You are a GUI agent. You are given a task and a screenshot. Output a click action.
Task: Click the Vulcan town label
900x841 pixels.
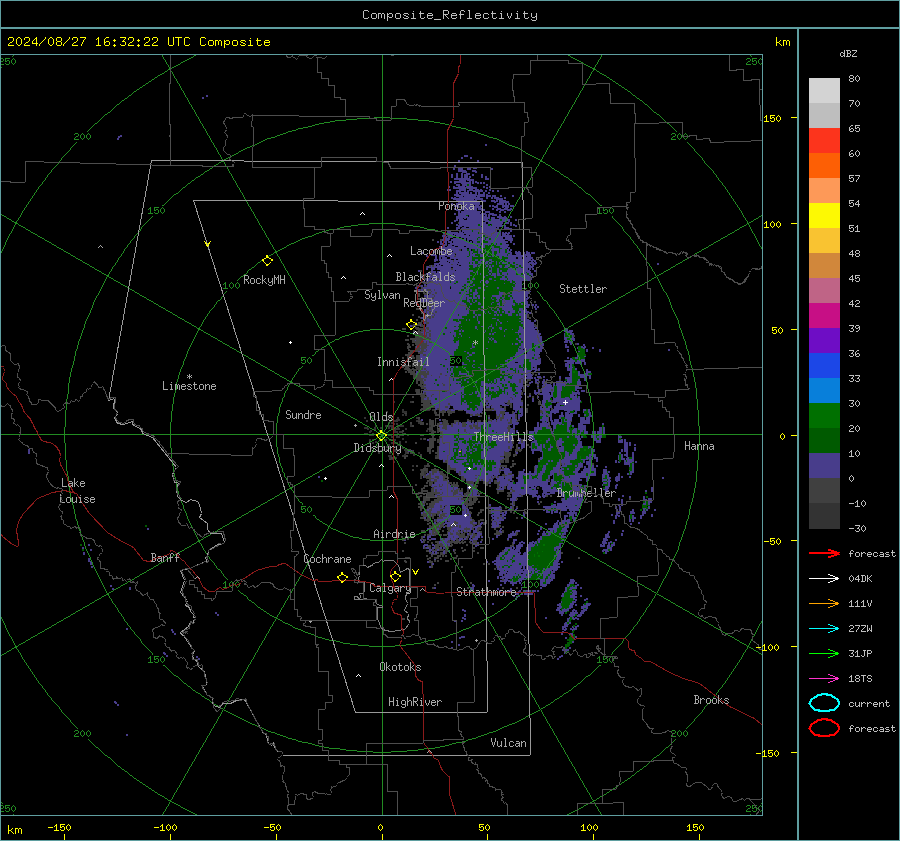click(509, 743)
